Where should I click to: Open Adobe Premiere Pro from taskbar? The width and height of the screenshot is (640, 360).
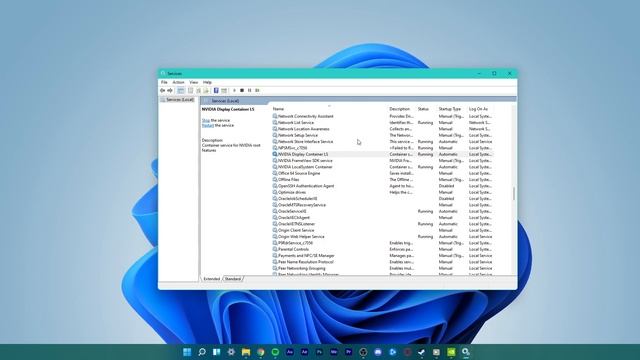point(349,352)
